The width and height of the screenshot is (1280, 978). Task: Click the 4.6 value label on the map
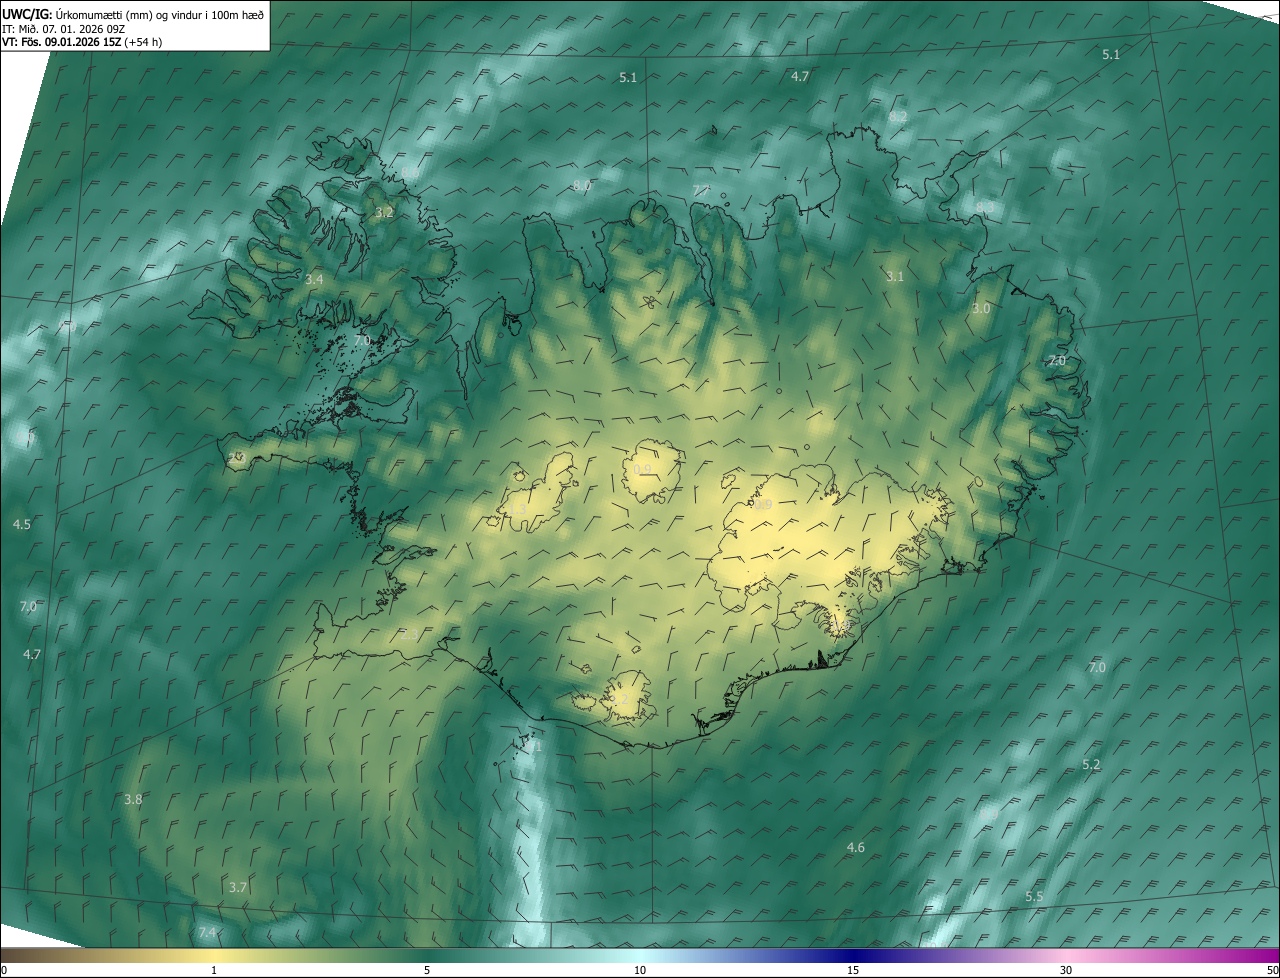[x=856, y=848]
